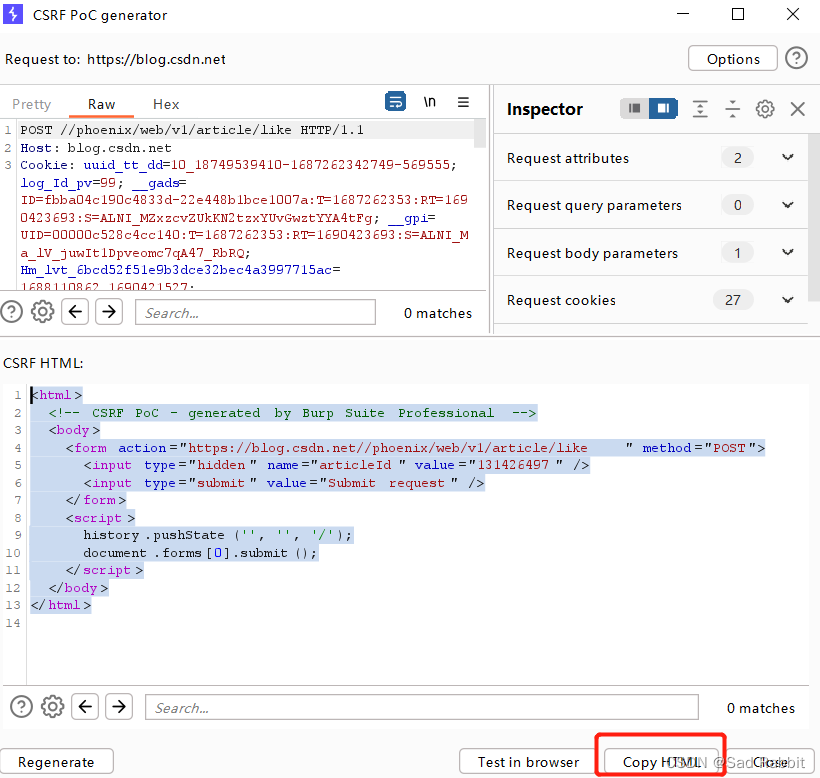The height and width of the screenshot is (778, 820).
Task: Switch to Raw tab
Action: [101, 104]
